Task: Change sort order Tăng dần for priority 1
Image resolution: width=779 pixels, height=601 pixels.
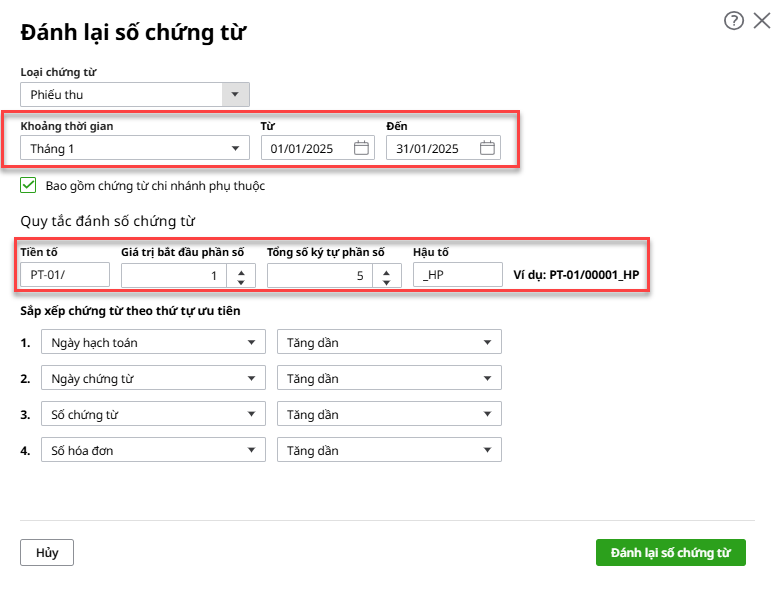Action: [388, 343]
